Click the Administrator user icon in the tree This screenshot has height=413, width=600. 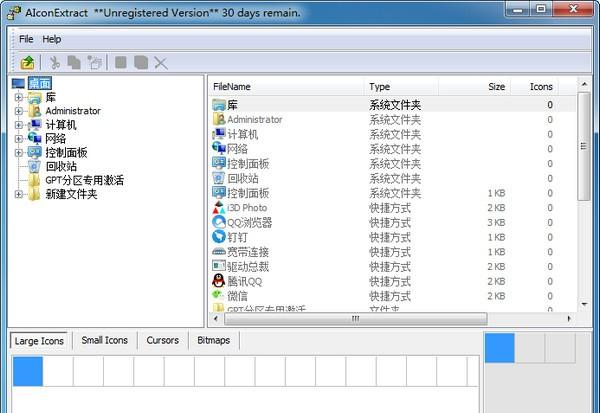tap(35, 111)
